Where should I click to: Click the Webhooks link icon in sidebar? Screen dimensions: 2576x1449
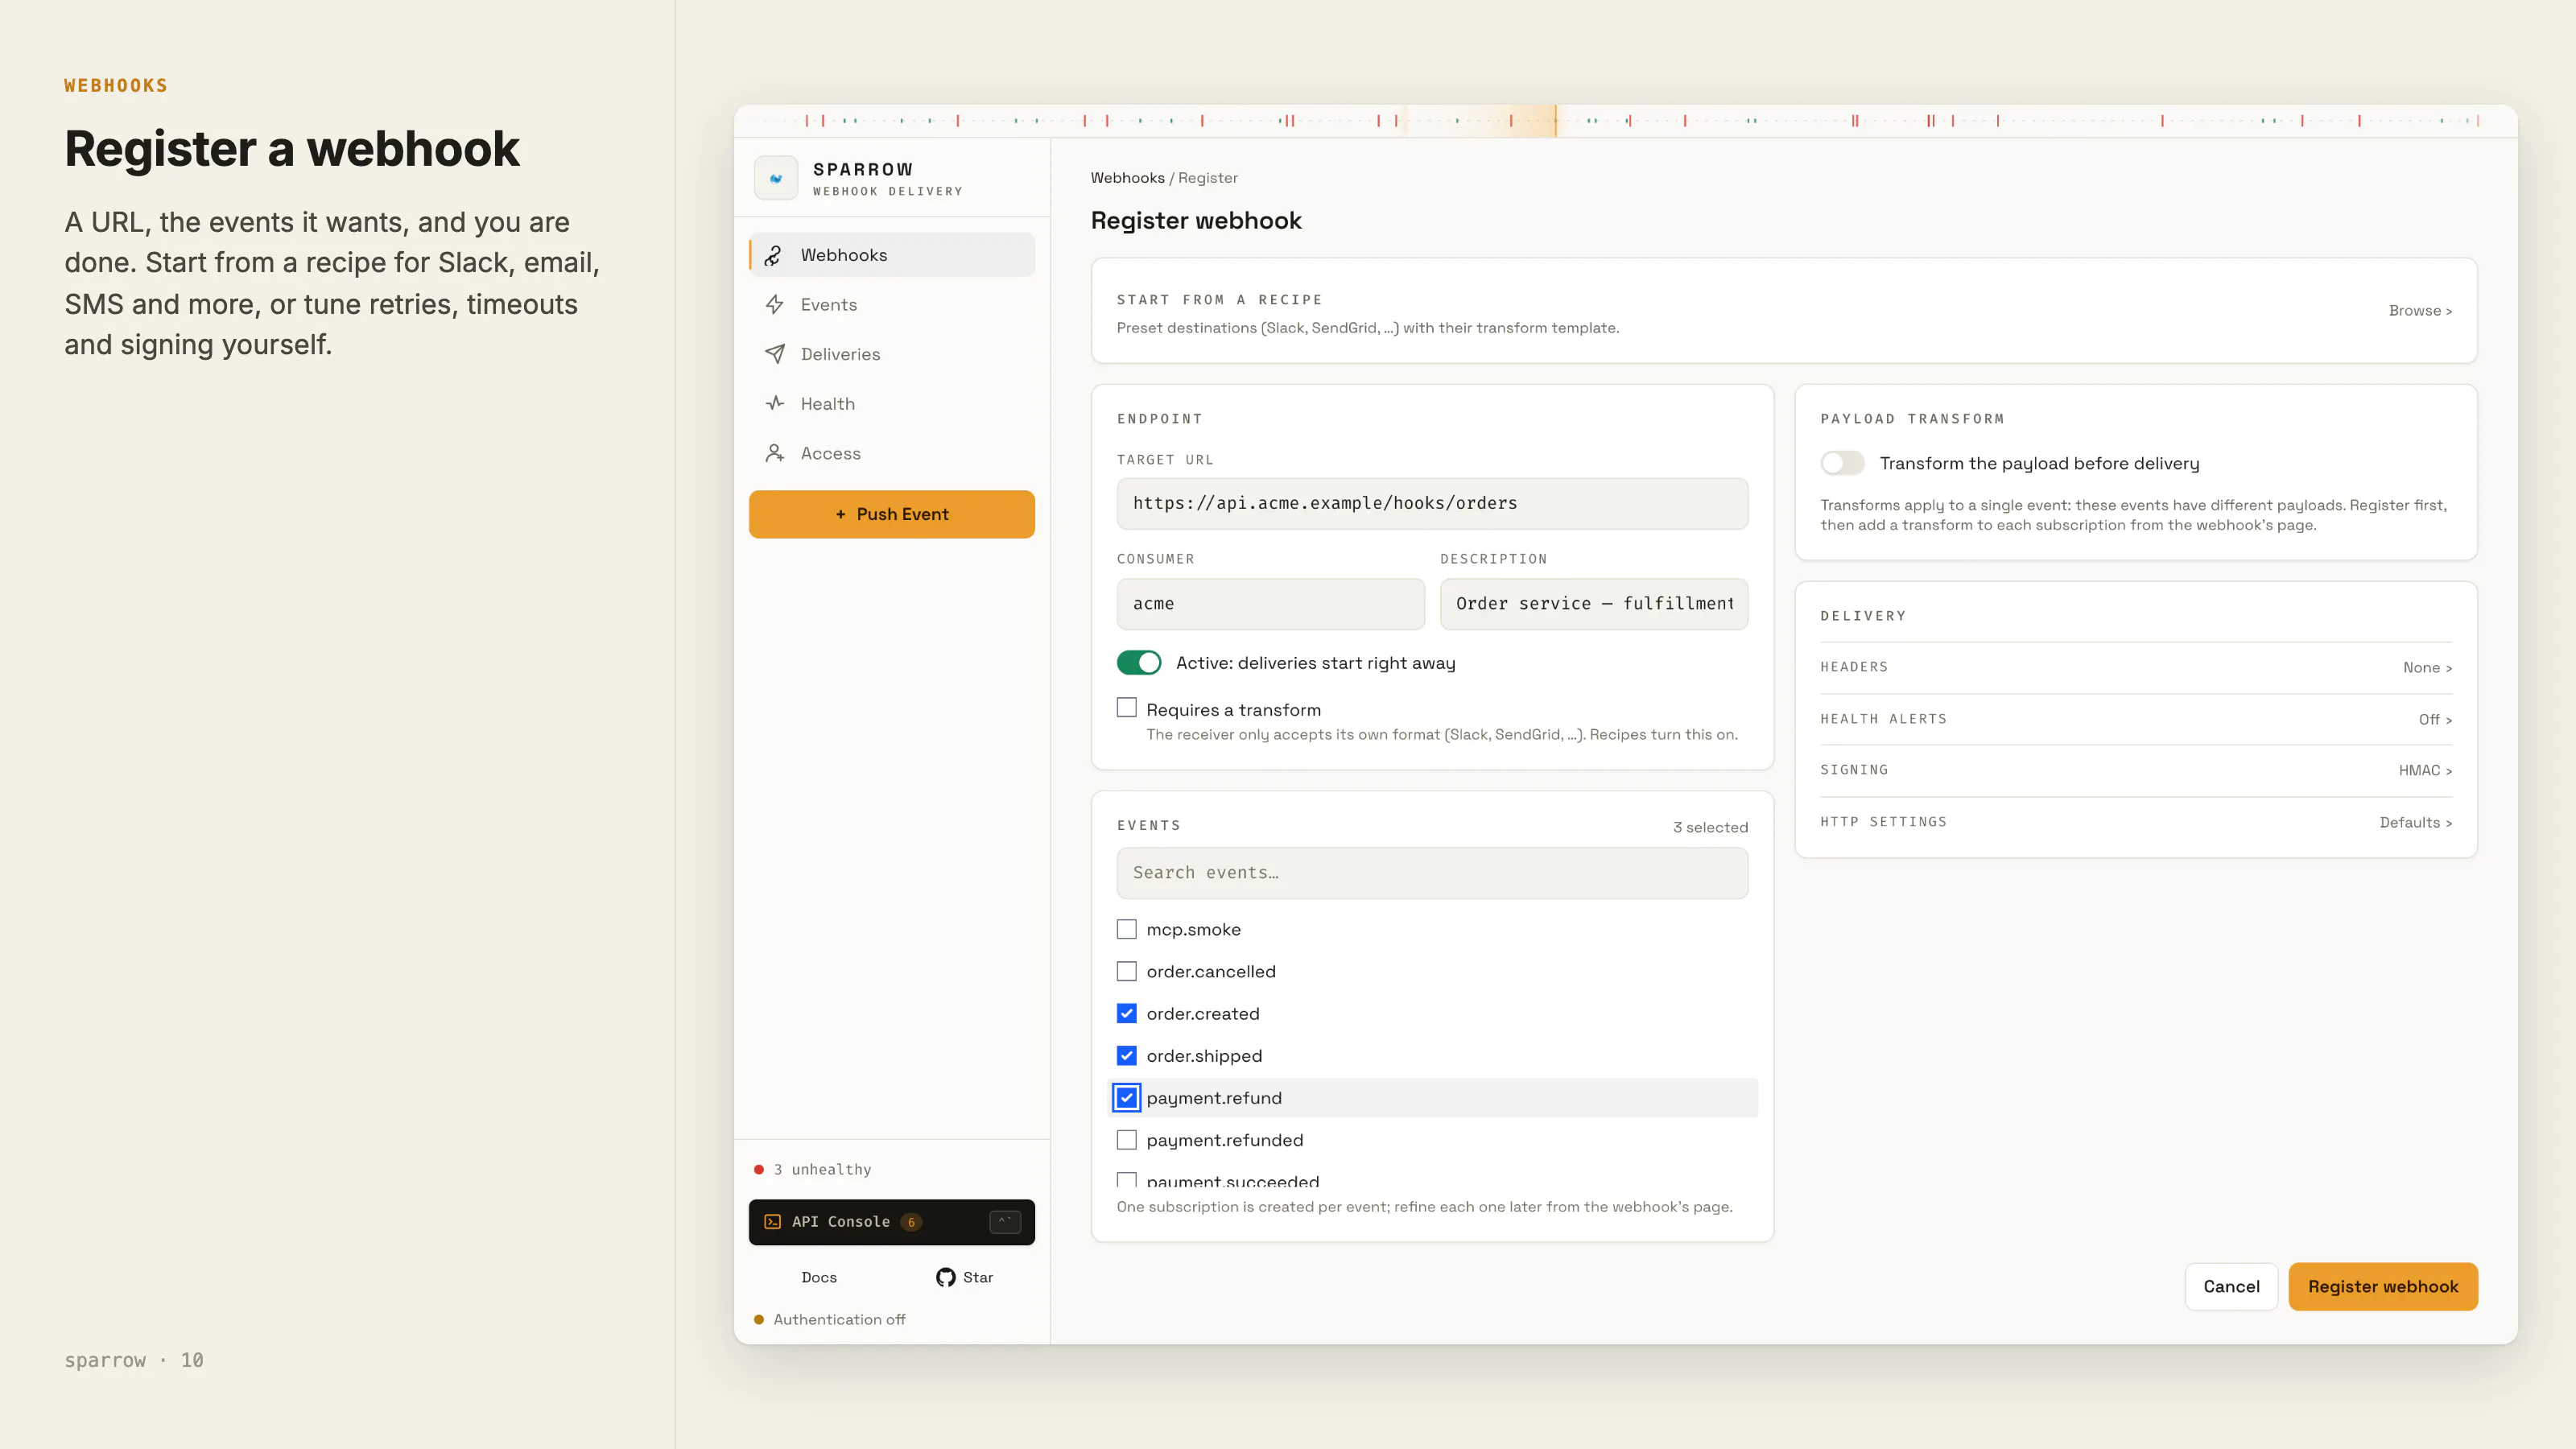(x=773, y=255)
